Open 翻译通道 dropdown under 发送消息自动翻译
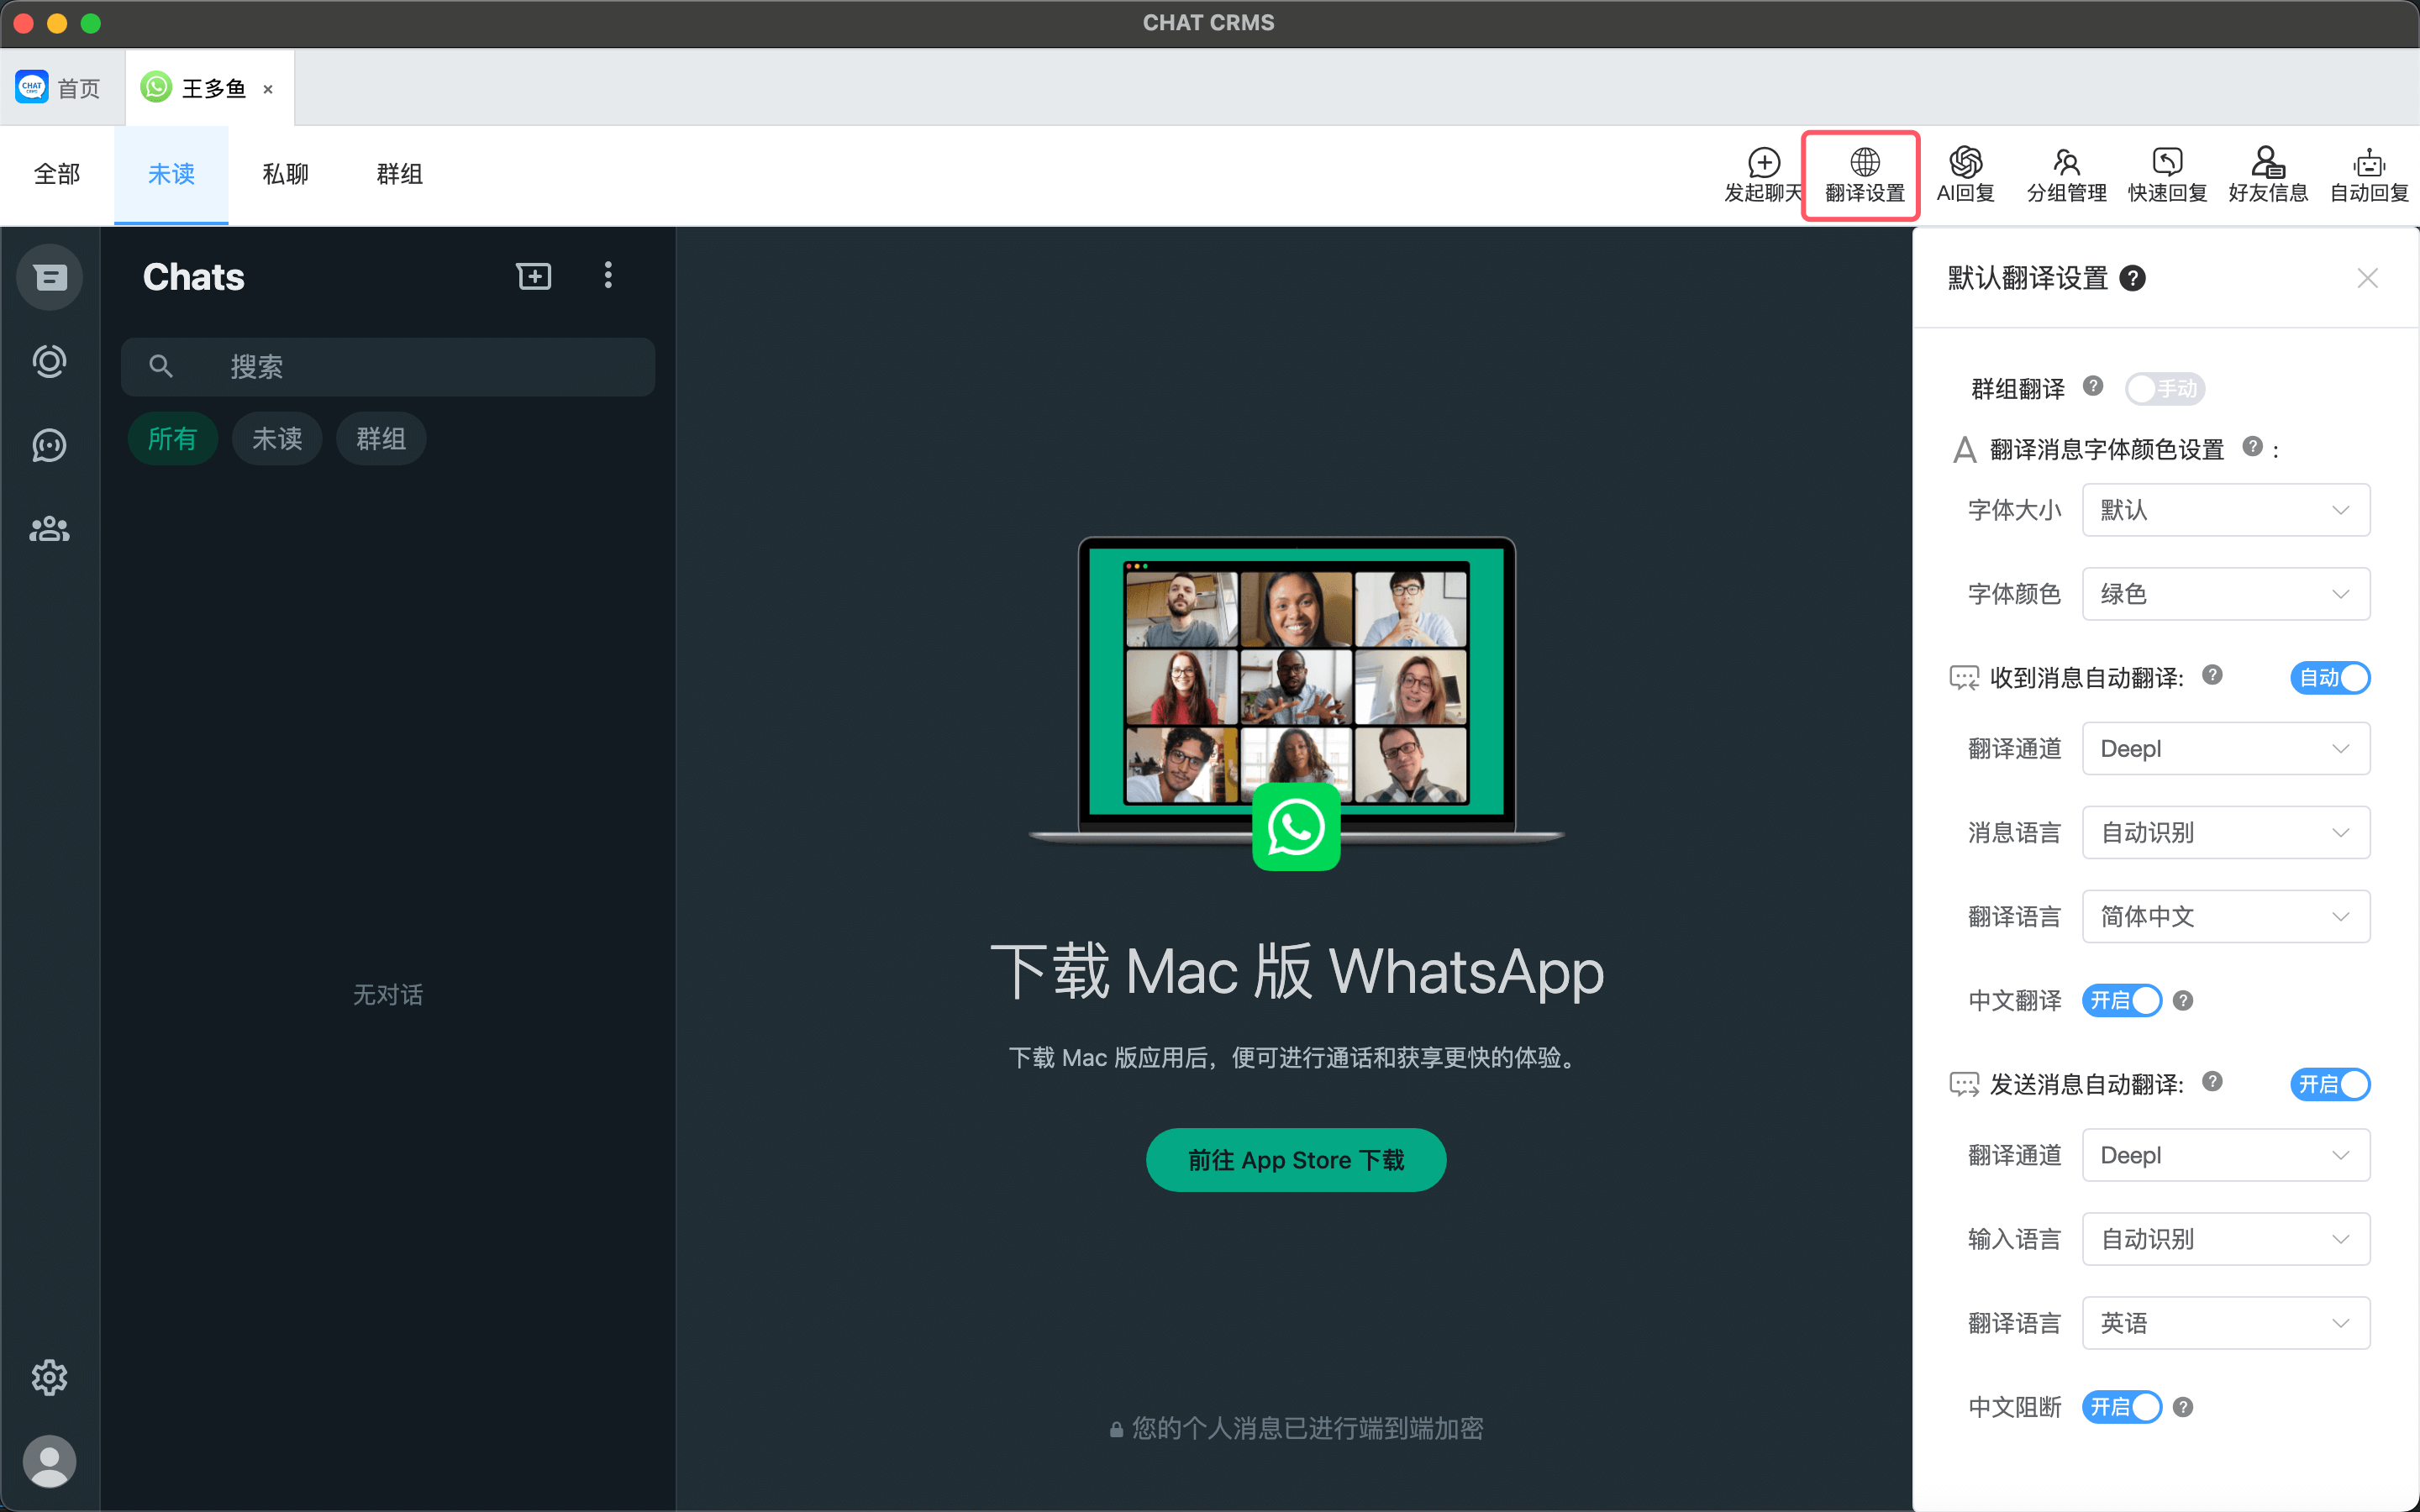 tap(2226, 1155)
